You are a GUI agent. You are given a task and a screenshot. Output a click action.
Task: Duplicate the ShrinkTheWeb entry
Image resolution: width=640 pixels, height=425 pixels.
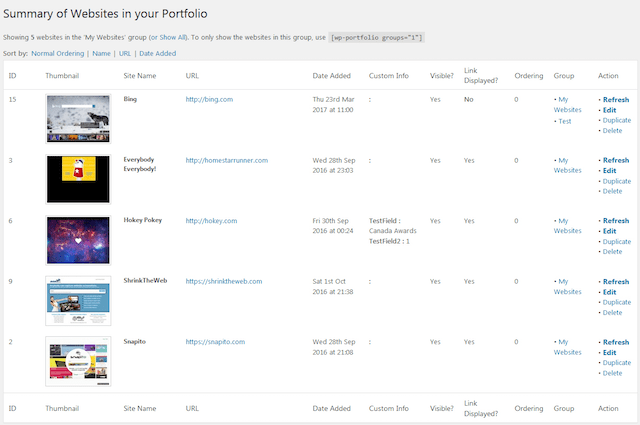(x=617, y=302)
